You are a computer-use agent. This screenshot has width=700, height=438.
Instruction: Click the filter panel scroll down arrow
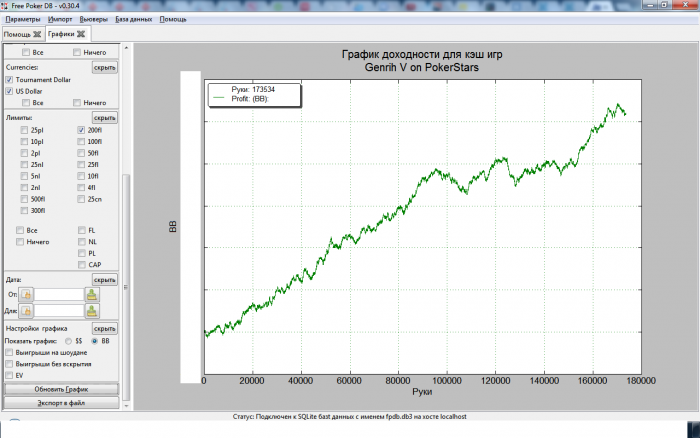(126, 406)
